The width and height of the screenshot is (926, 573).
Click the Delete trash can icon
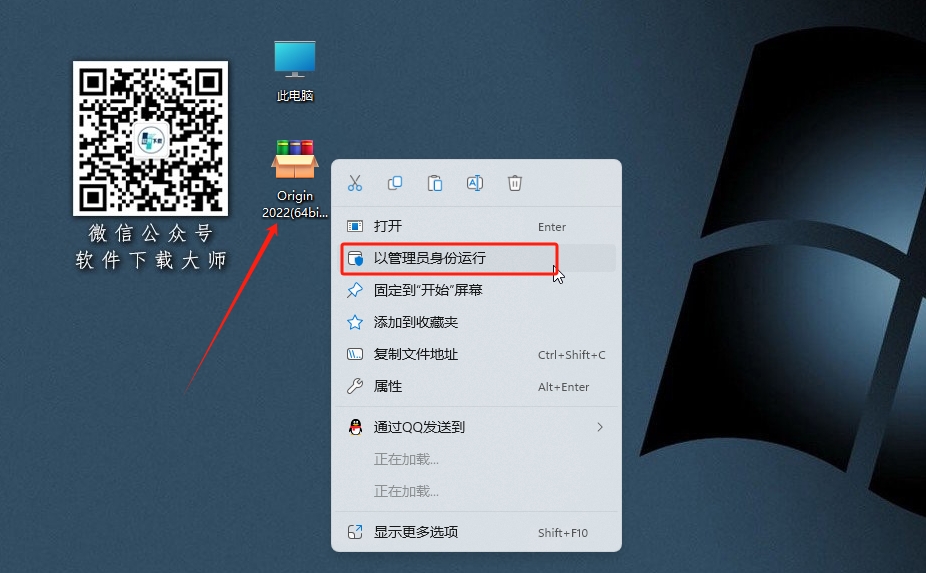pyautogui.click(x=514, y=183)
